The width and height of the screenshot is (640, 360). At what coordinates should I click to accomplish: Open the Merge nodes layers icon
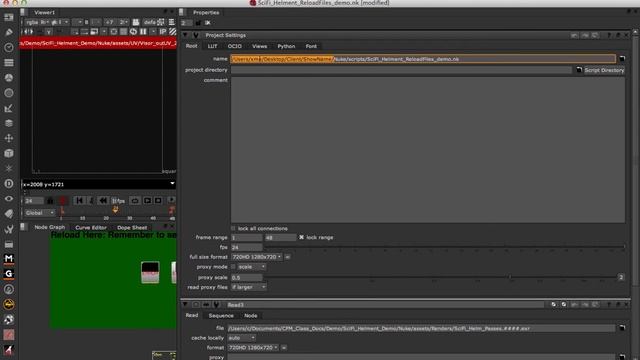click(9, 123)
